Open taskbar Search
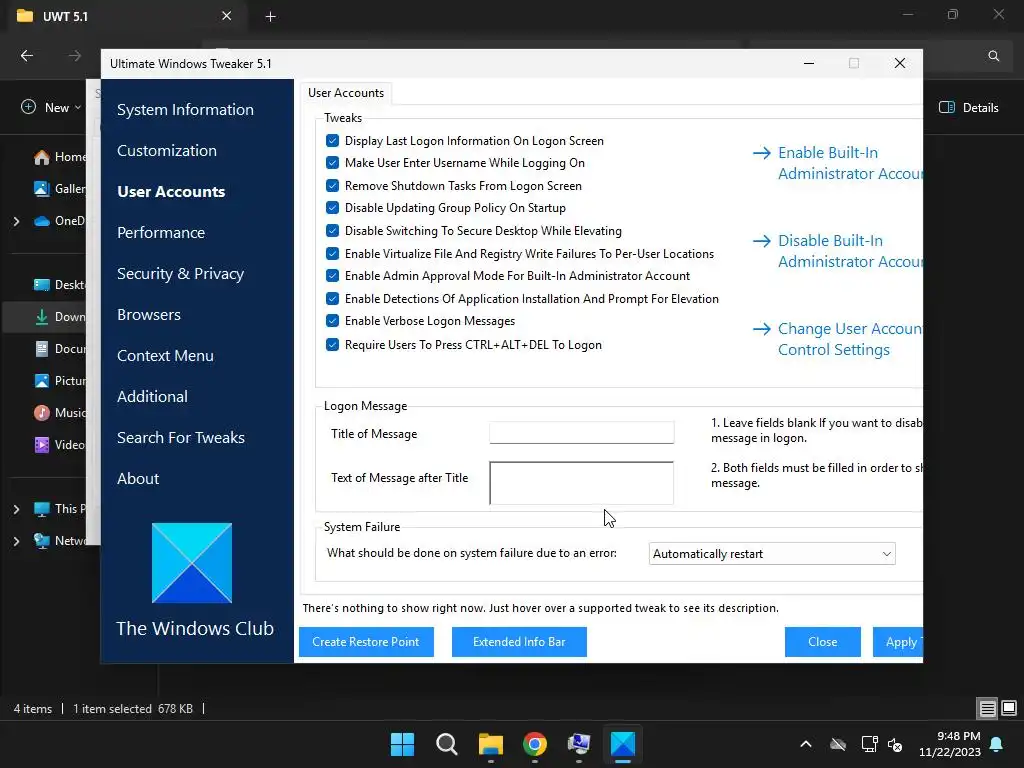The width and height of the screenshot is (1024, 768). pos(447,744)
